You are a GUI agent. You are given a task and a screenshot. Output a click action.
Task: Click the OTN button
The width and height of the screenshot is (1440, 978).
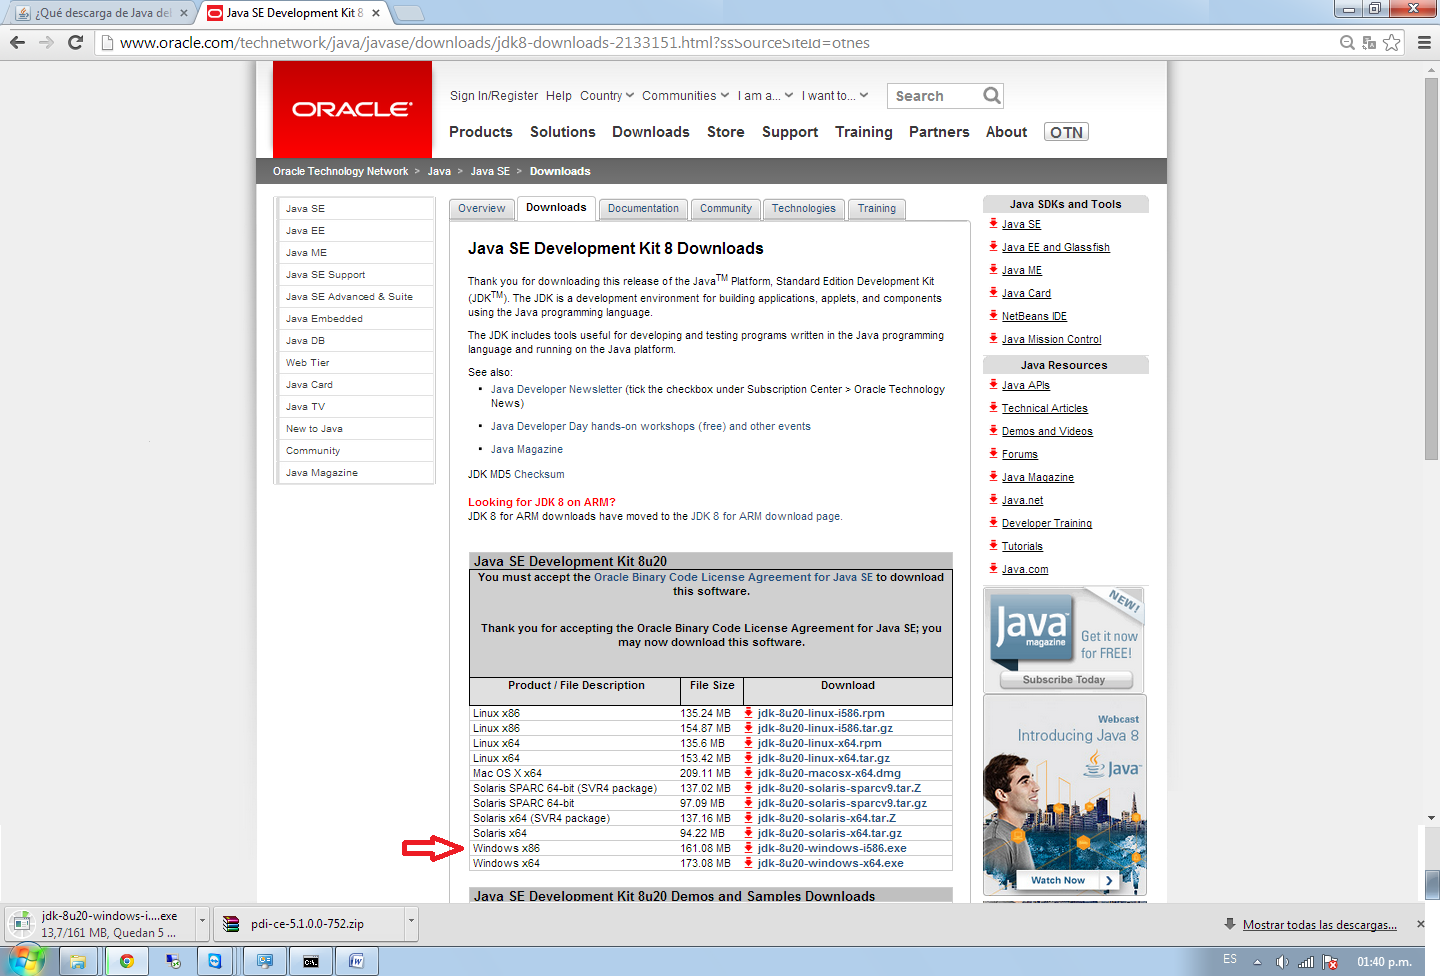(1066, 132)
